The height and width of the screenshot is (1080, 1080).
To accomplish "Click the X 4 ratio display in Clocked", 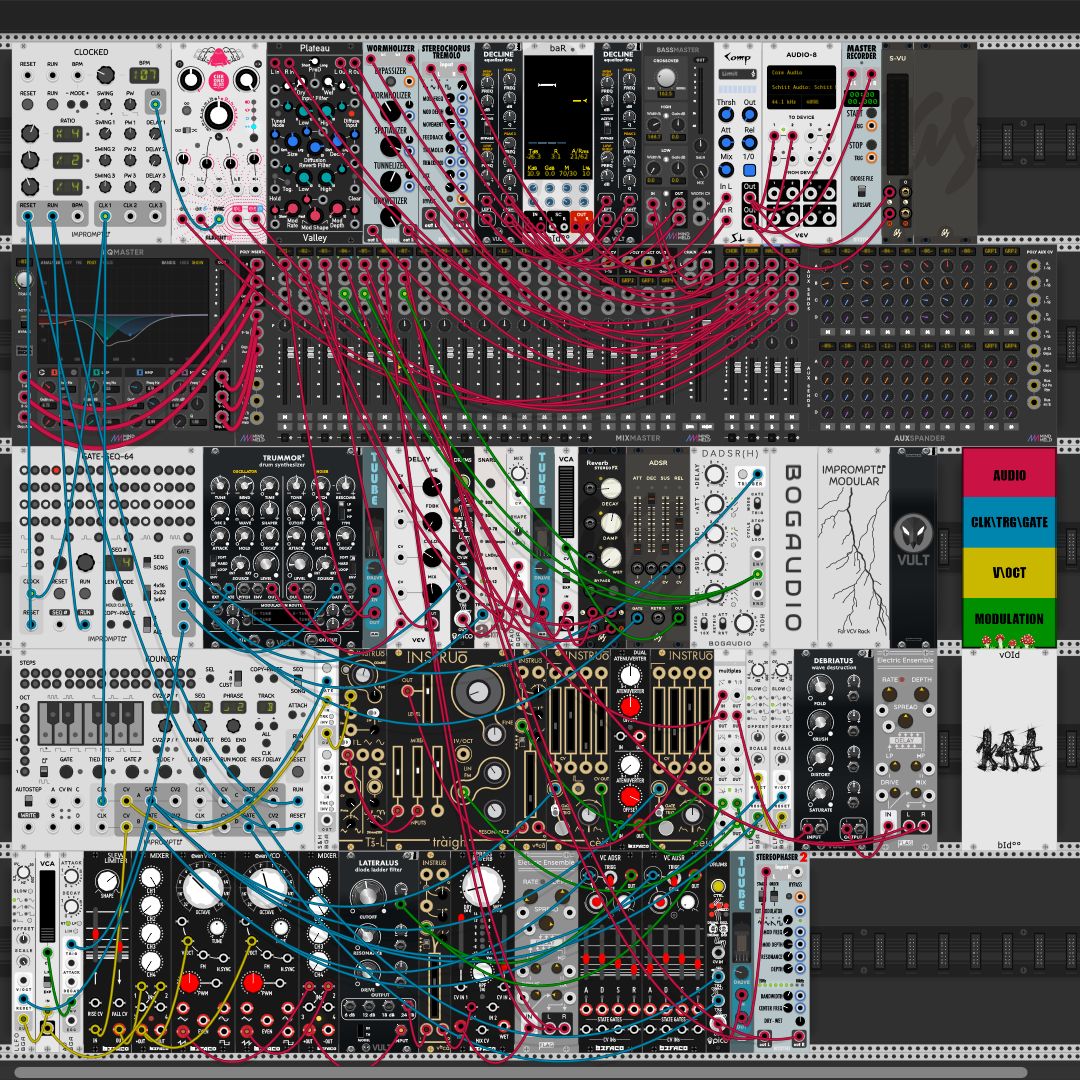I will [68, 134].
